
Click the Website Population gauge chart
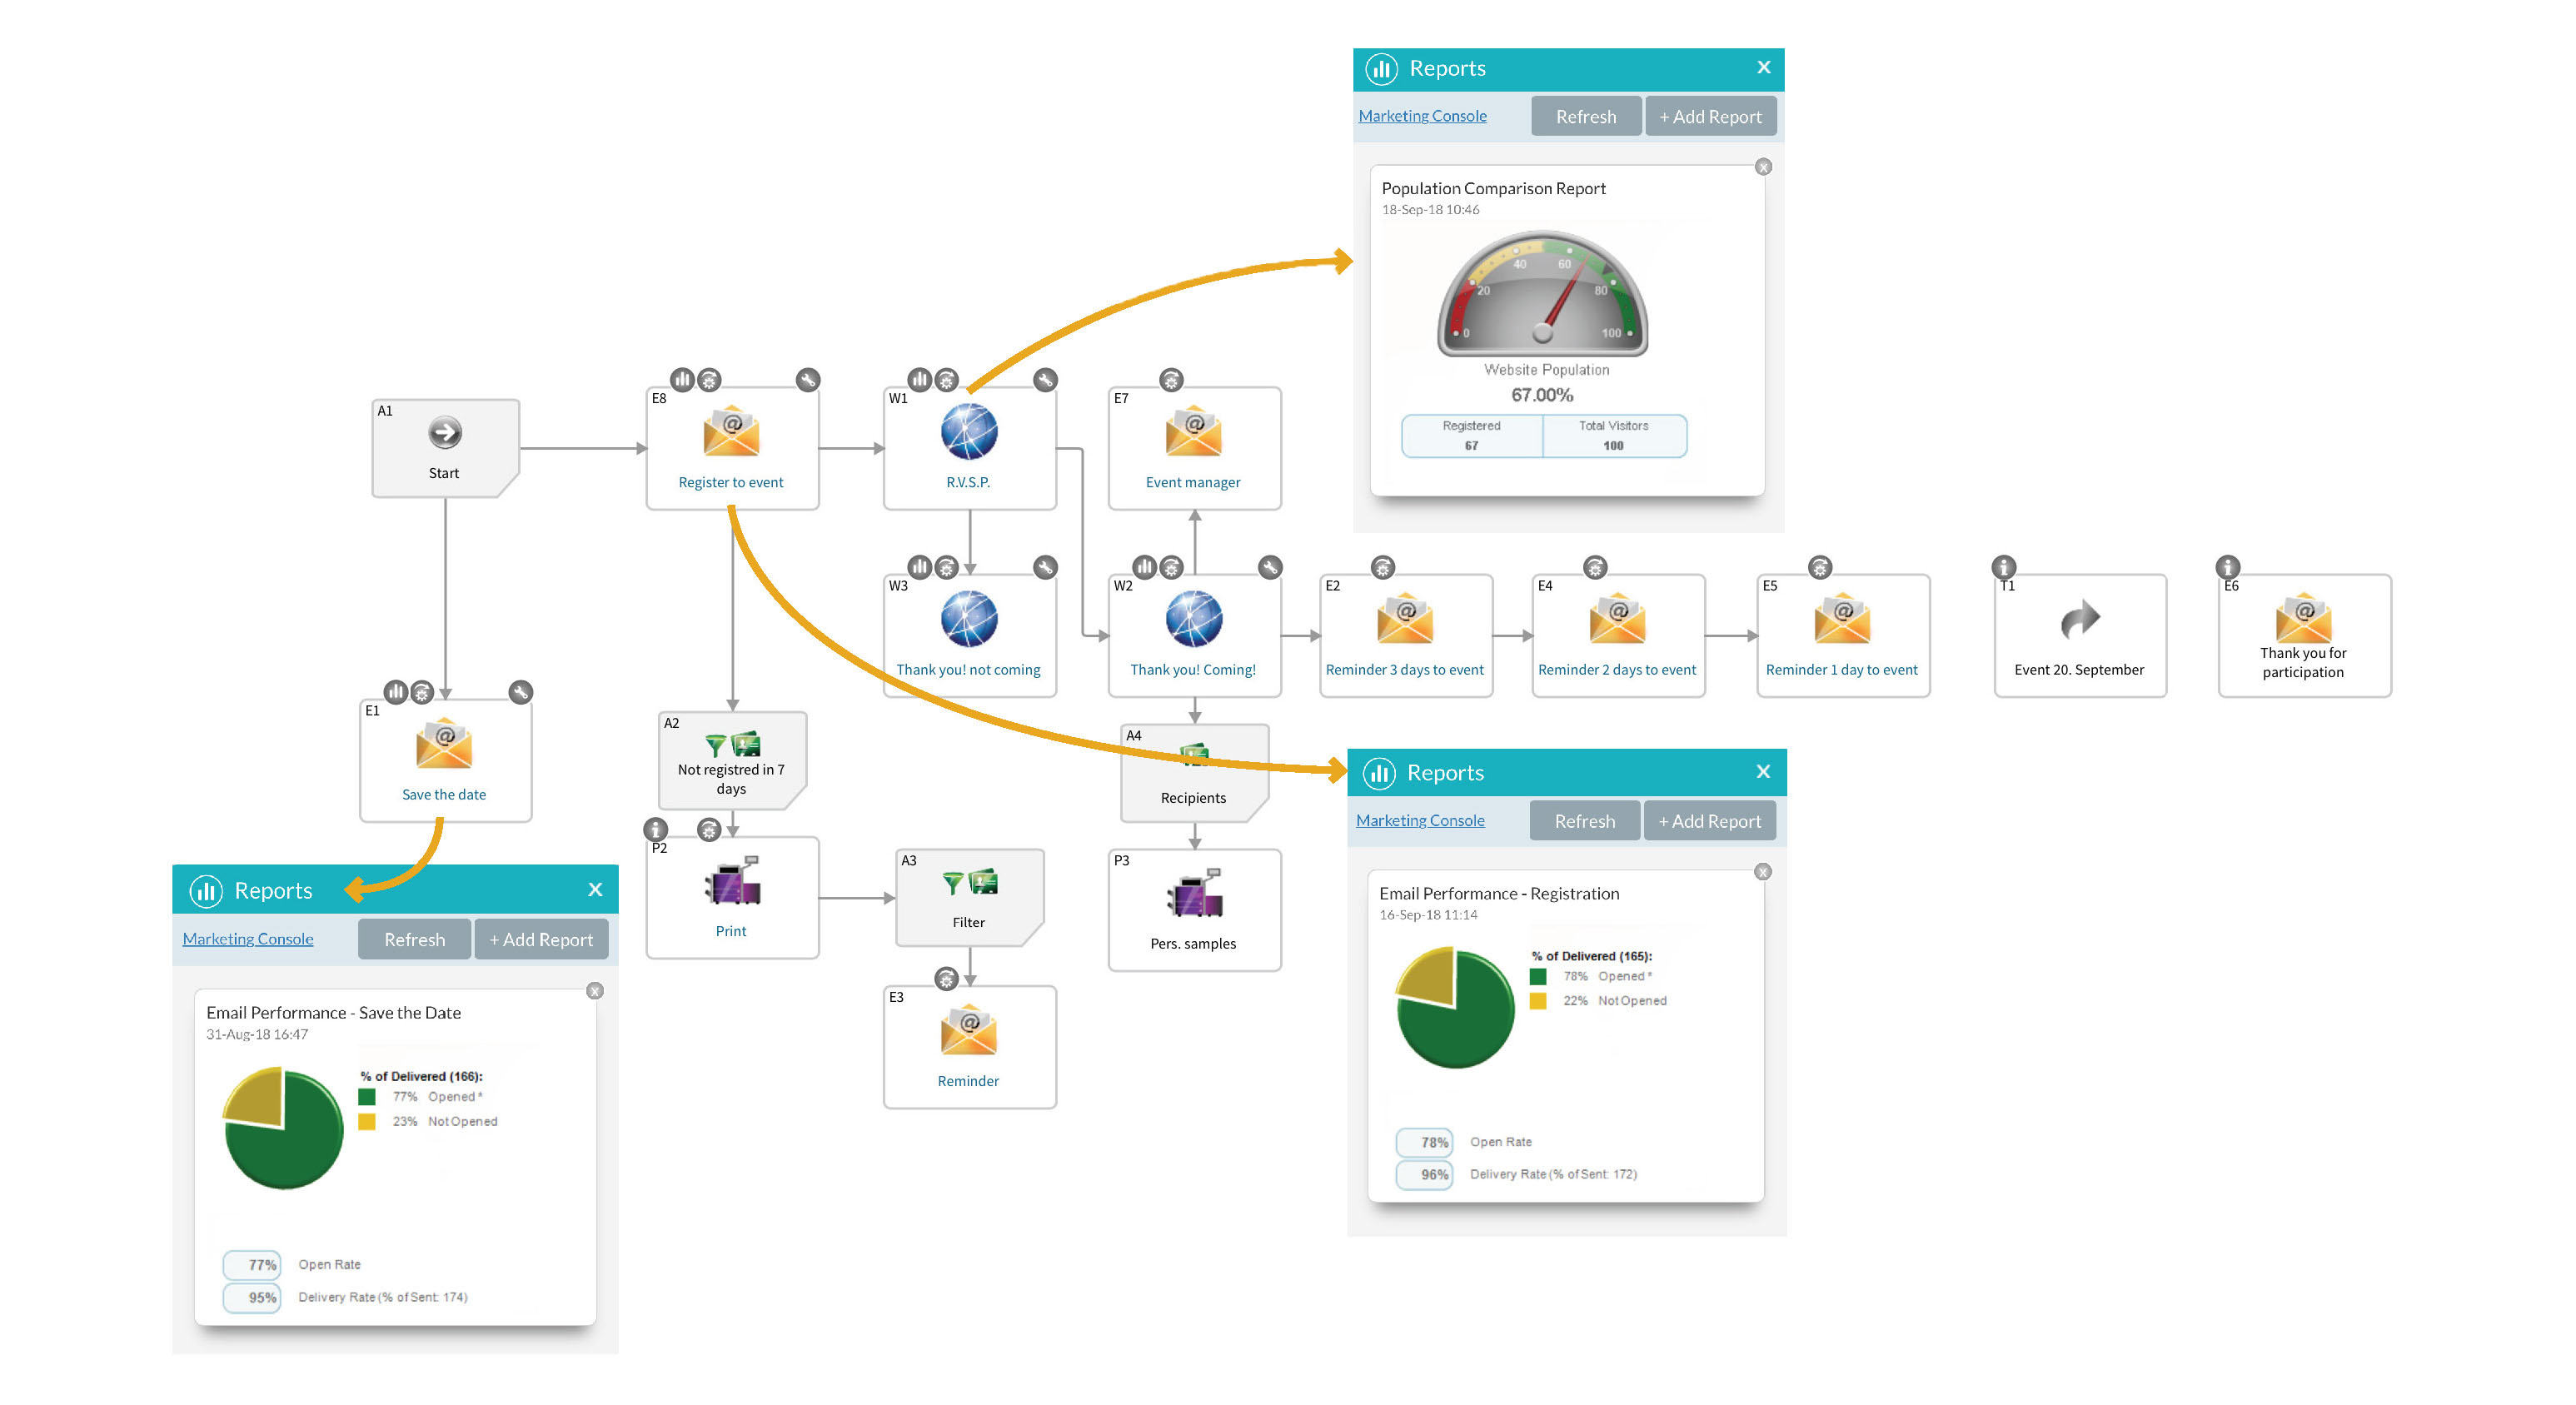click(x=1543, y=297)
